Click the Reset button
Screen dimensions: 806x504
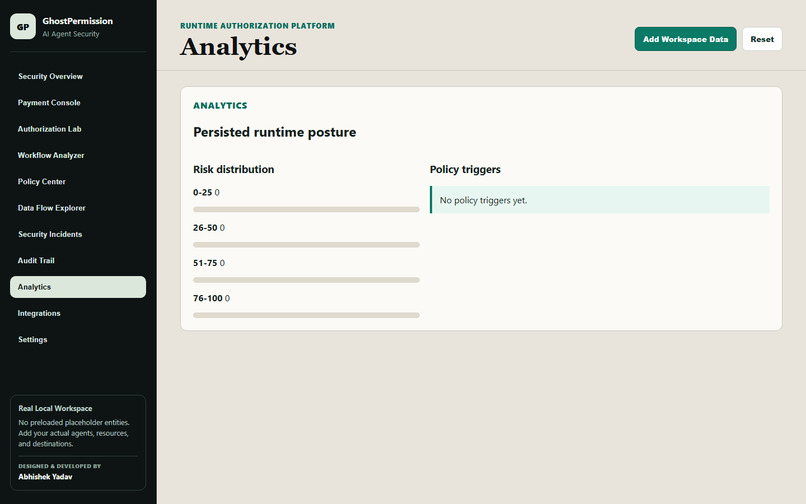point(762,39)
